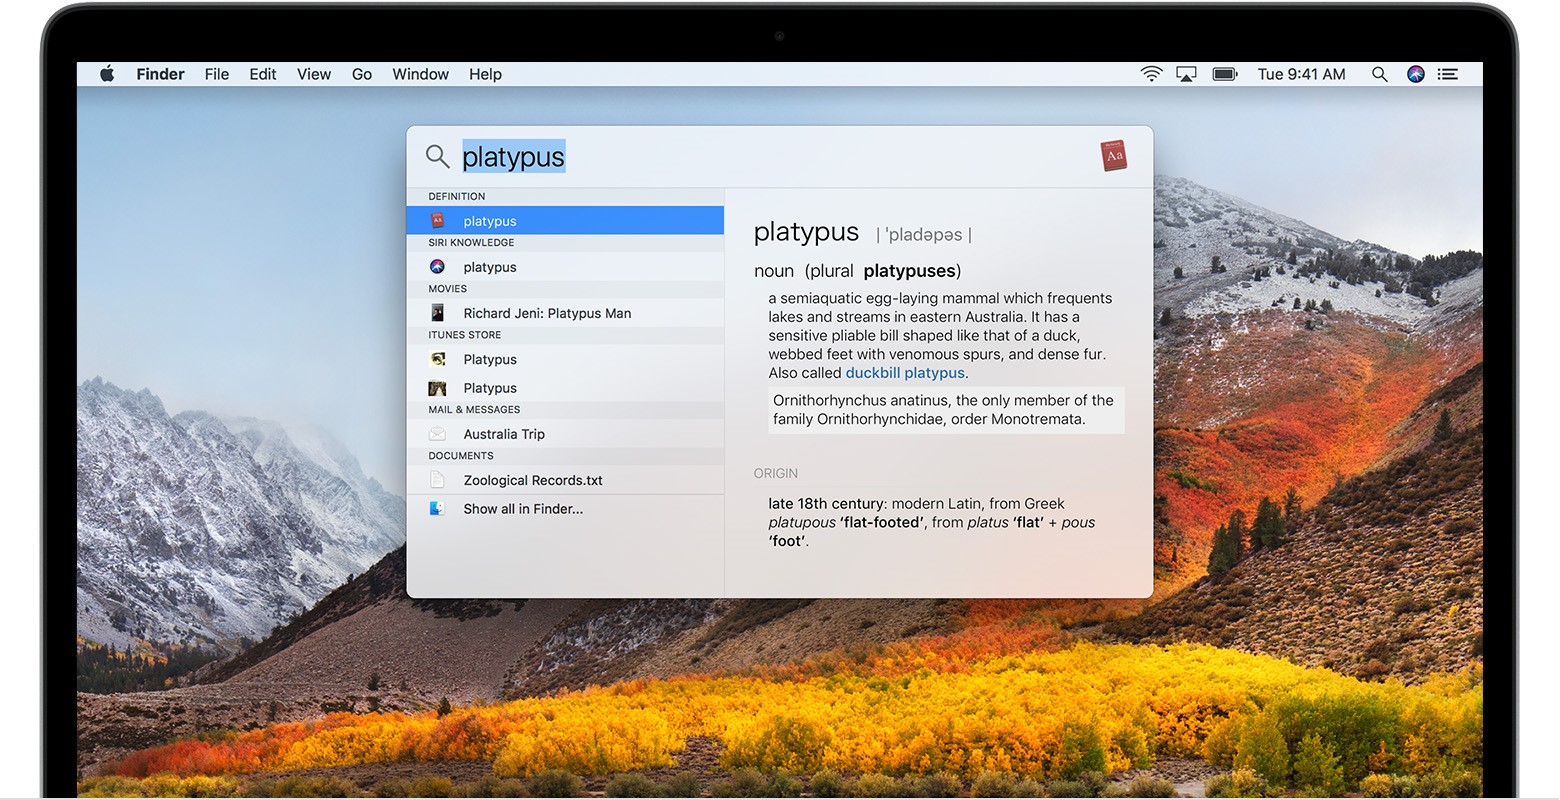Viewport: 1560px width, 800px height.
Task: Open Spotlight magnifier in menu bar
Action: point(1379,74)
